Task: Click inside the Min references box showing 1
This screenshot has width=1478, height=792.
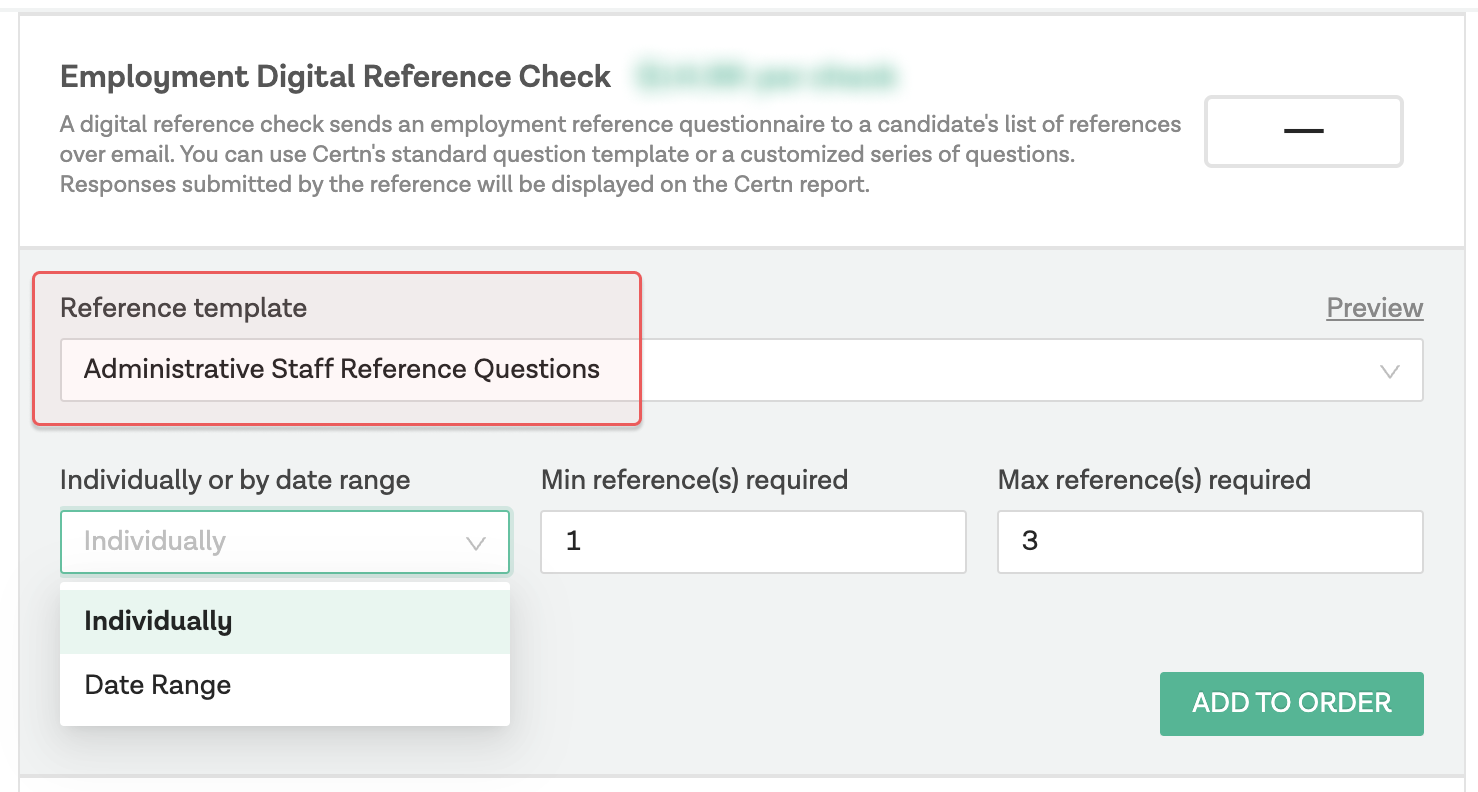Action: tap(752, 541)
